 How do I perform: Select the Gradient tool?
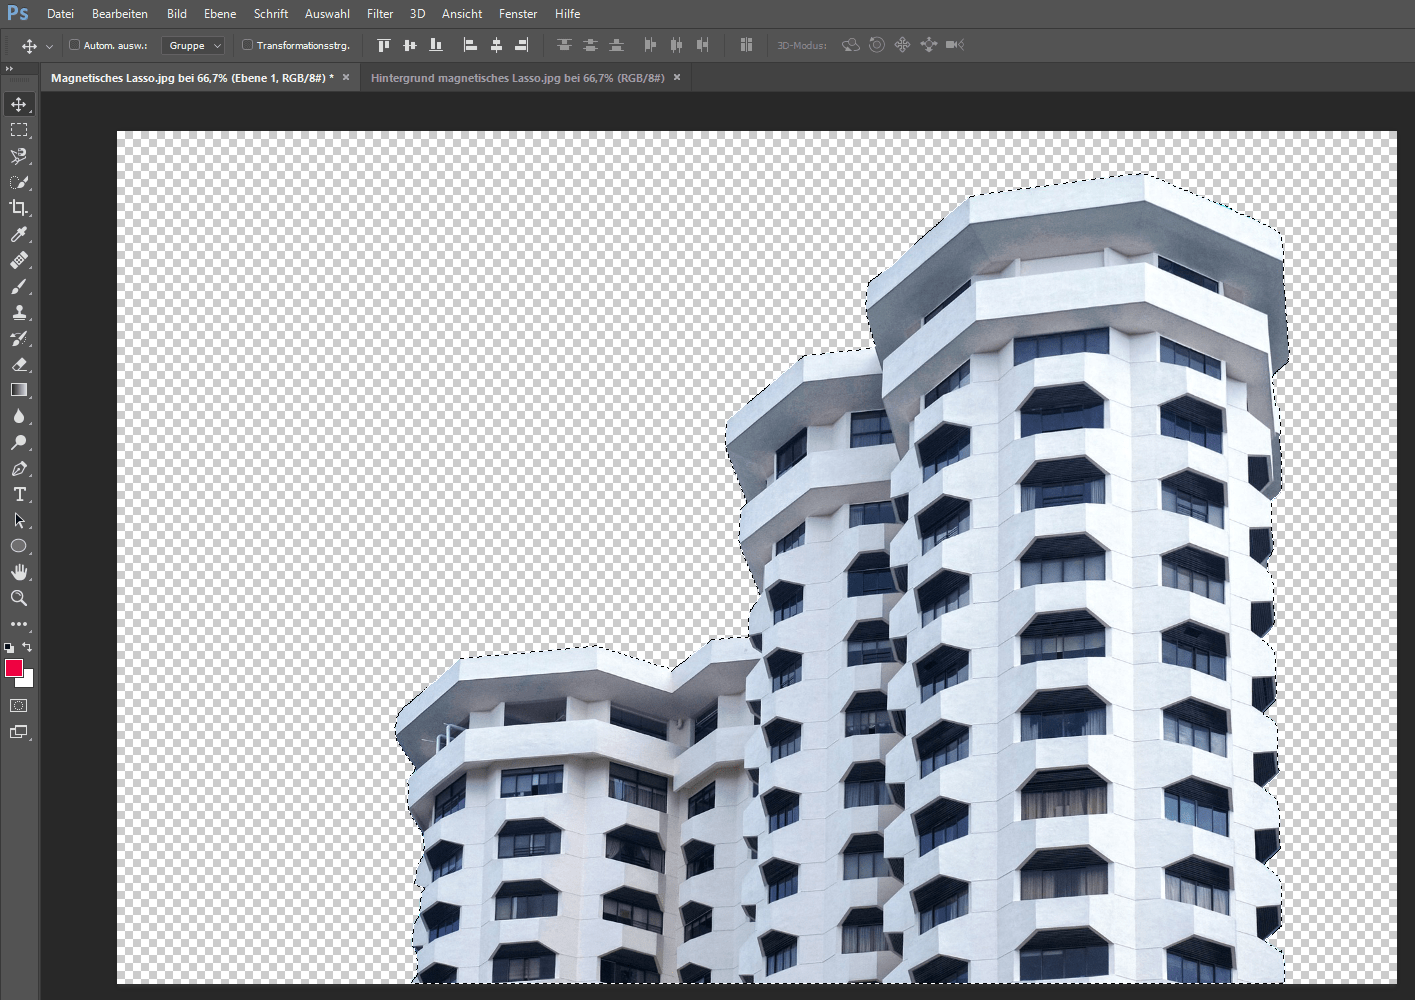click(x=18, y=390)
